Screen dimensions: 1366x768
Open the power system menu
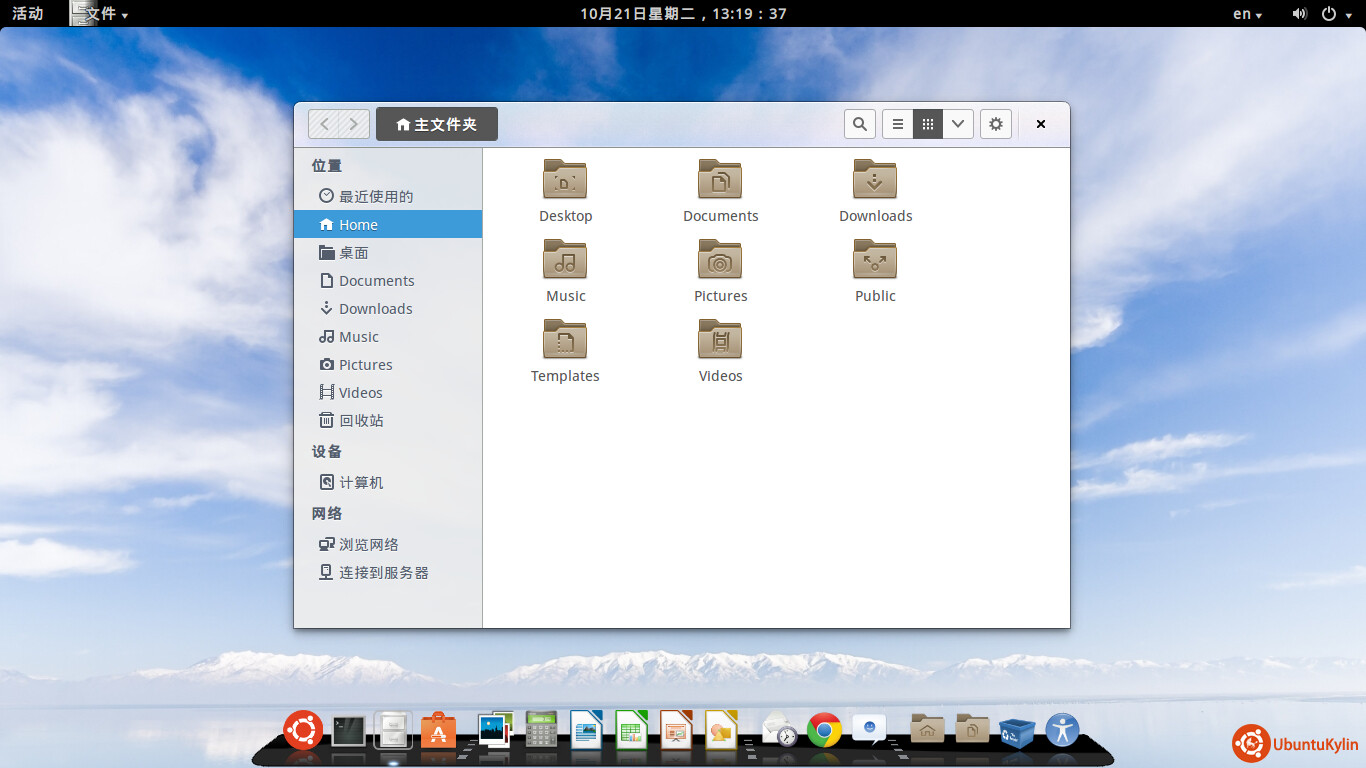pos(1334,14)
